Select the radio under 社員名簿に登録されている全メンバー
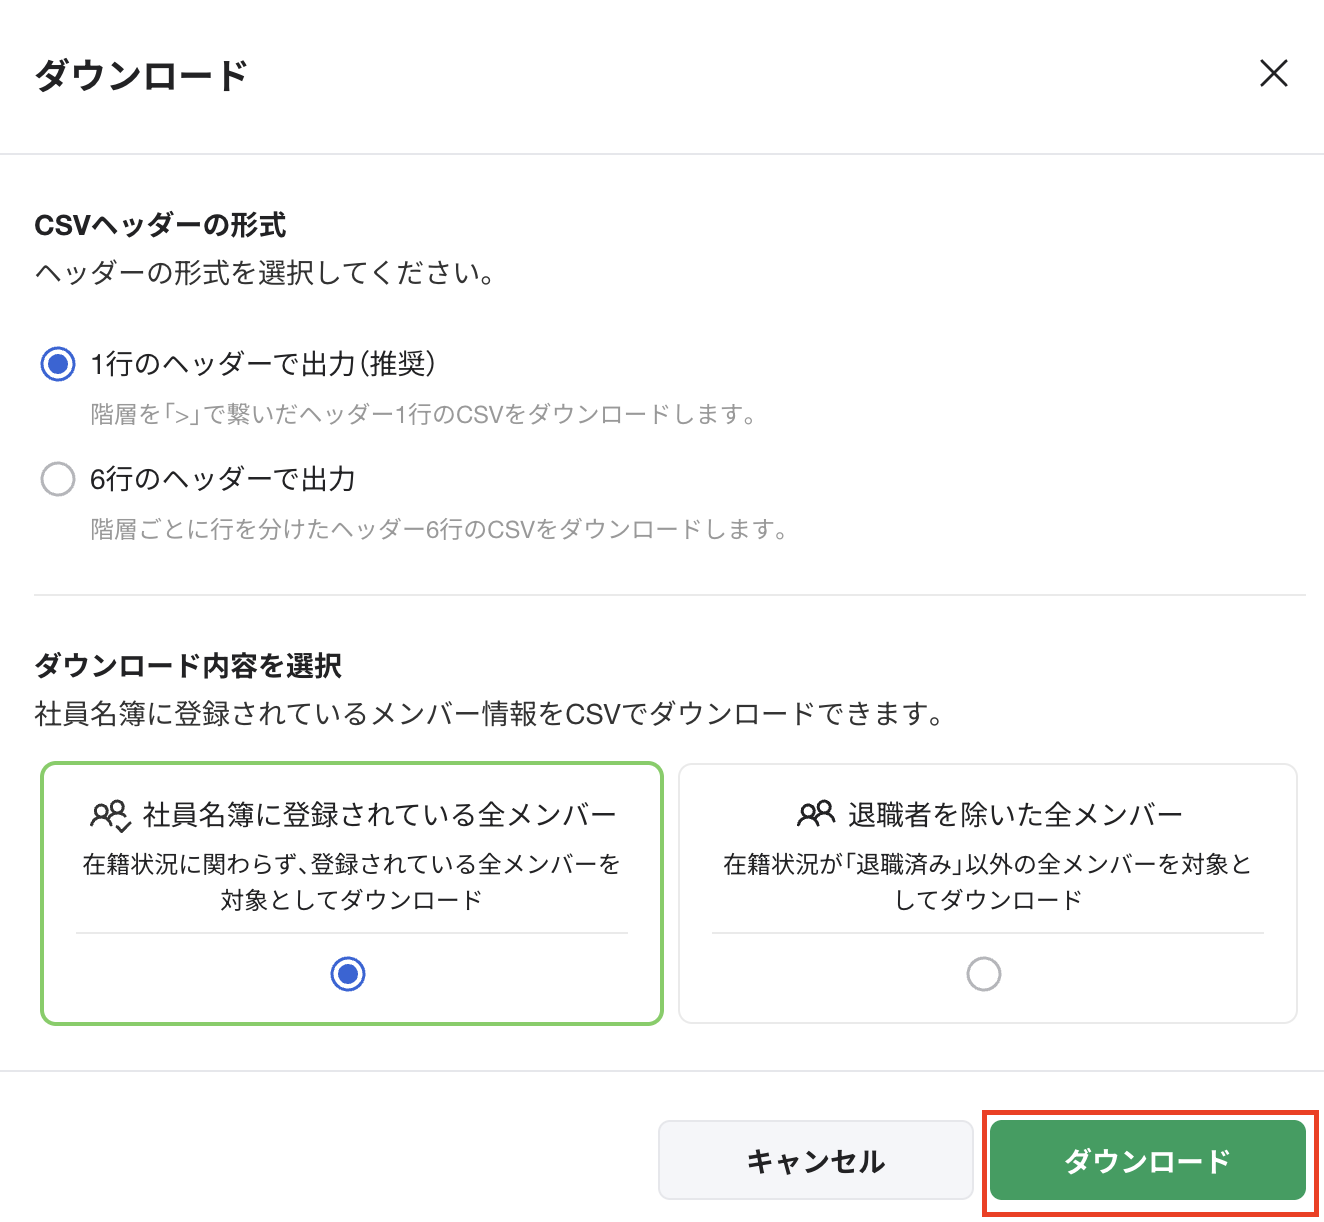1324x1222 pixels. coord(347,973)
